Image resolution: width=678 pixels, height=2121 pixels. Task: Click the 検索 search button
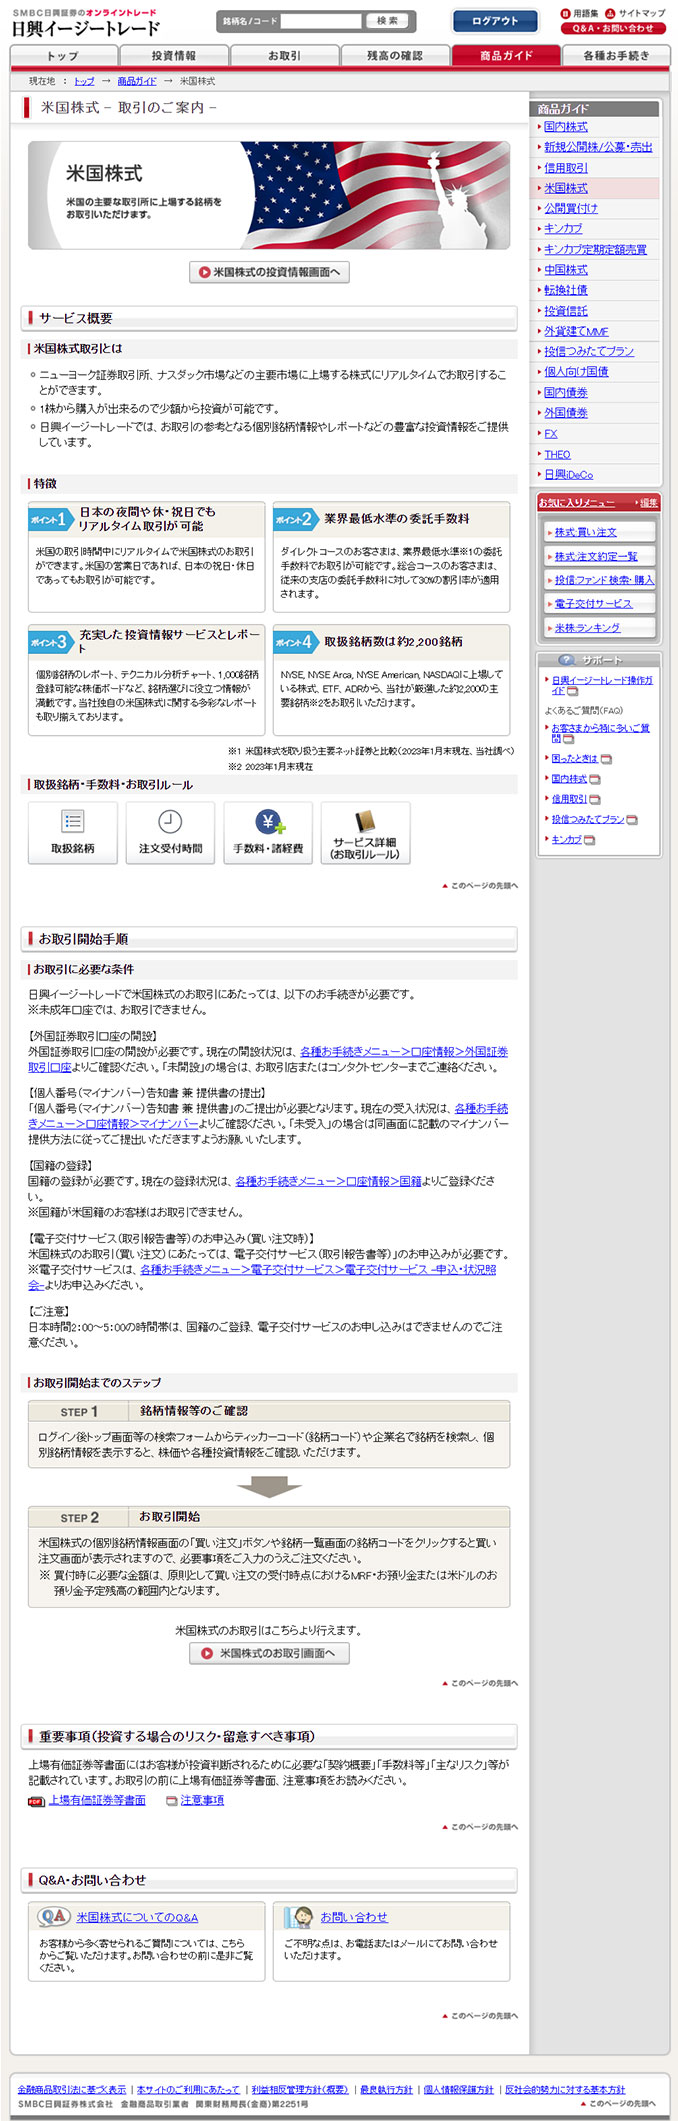click(x=387, y=21)
